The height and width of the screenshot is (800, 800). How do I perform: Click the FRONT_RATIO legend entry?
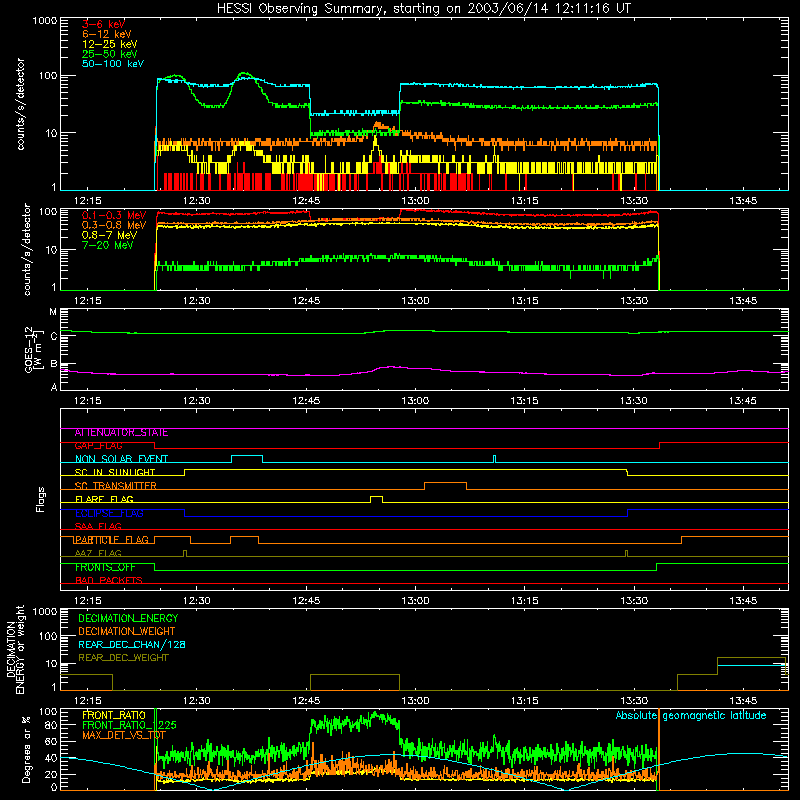point(114,715)
